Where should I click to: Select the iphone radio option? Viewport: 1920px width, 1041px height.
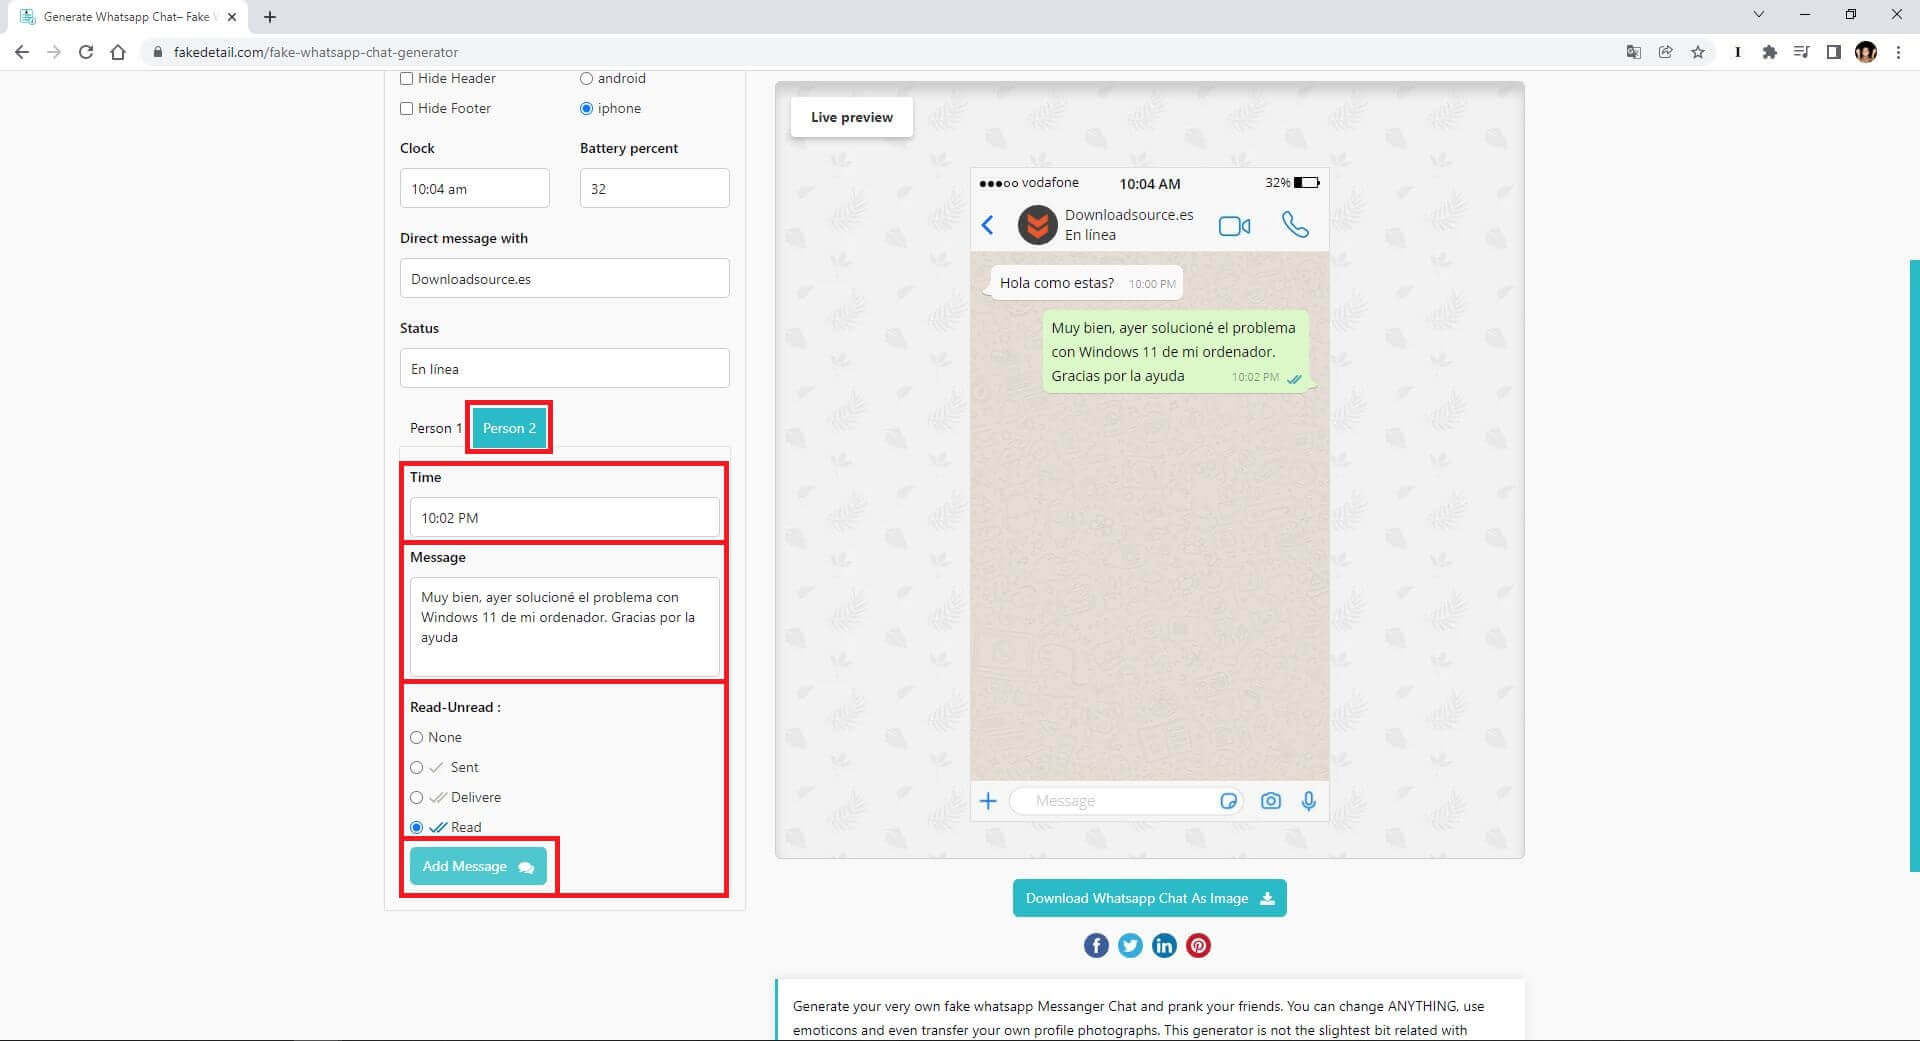click(x=587, y=108)
